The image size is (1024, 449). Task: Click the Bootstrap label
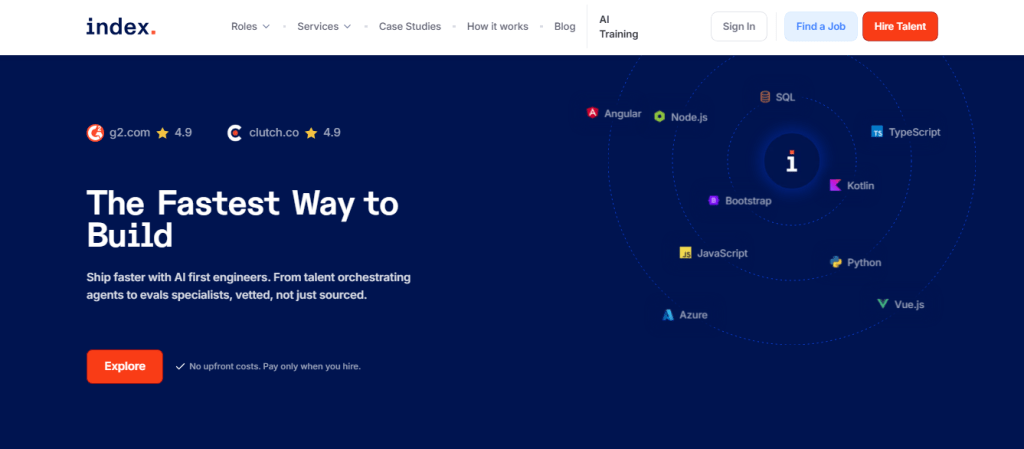[748, 201]
